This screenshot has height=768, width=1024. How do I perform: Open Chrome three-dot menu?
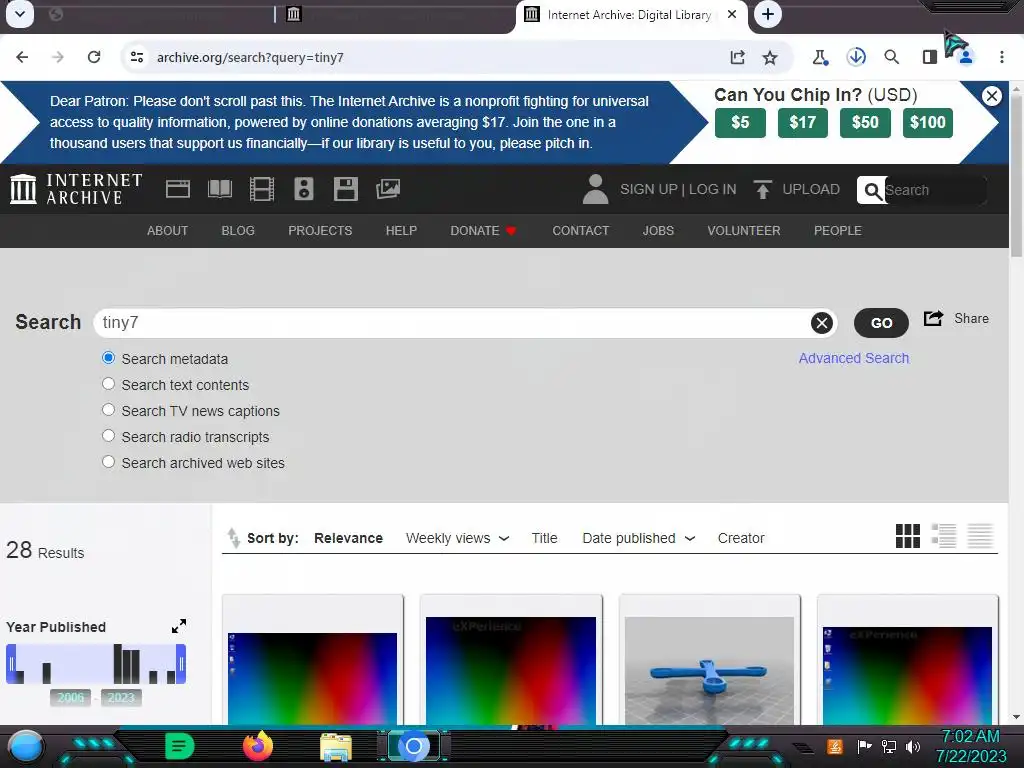pyautogui.click(x=1002, y=57)
